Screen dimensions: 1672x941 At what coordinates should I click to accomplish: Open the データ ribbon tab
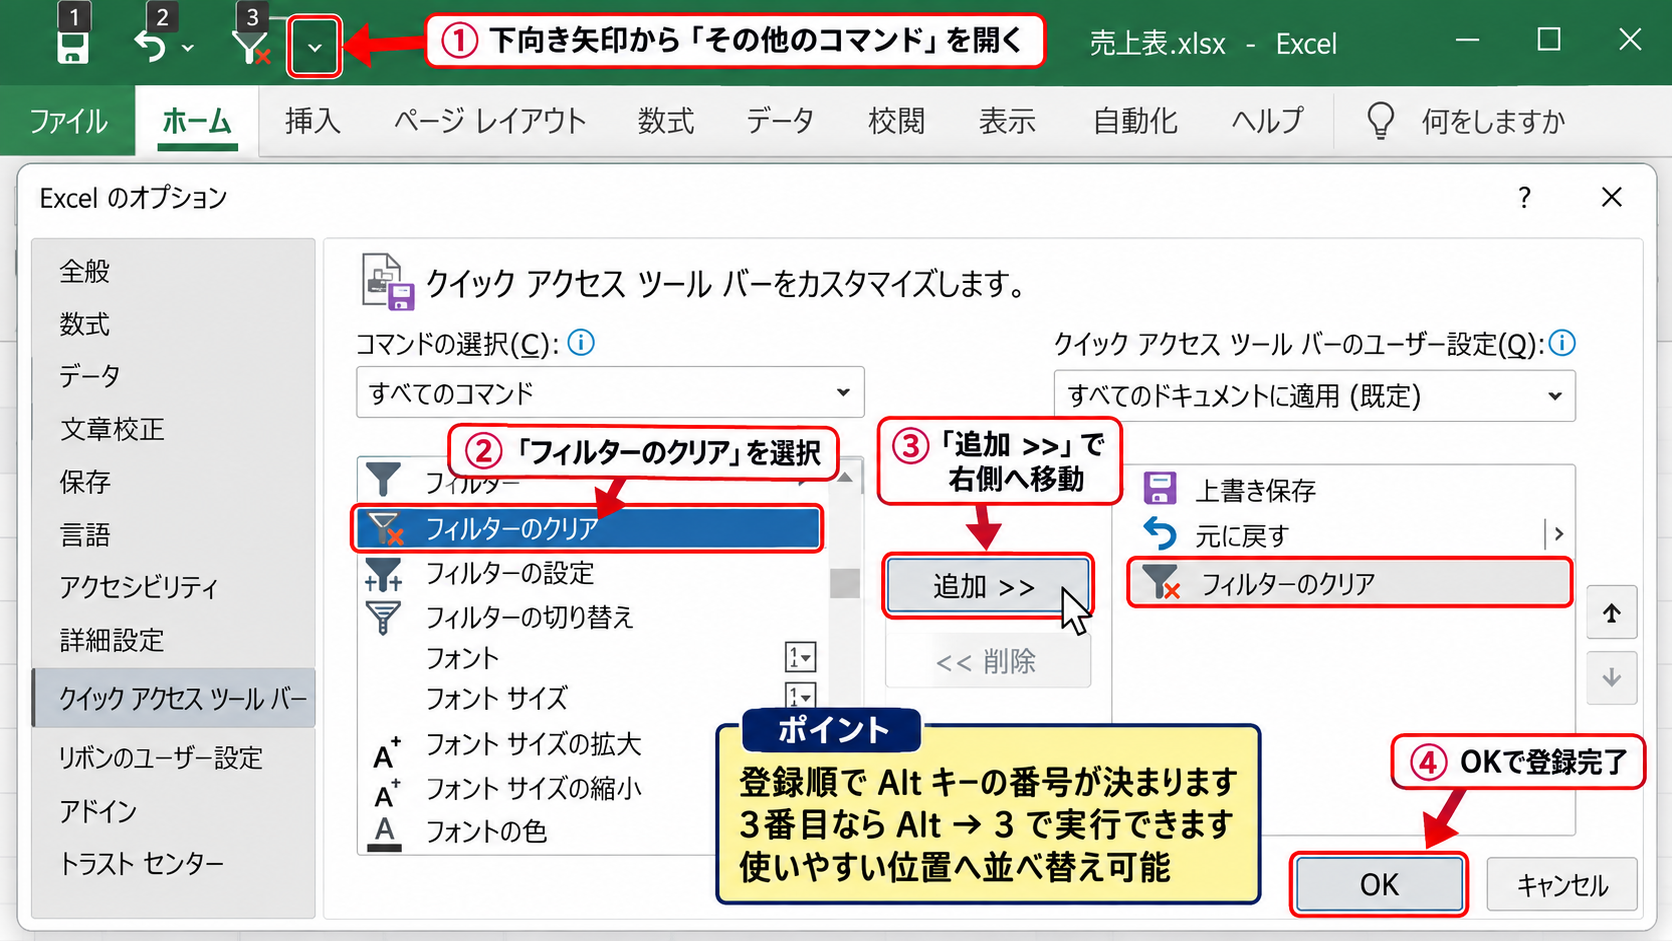[x=780, y=121]
